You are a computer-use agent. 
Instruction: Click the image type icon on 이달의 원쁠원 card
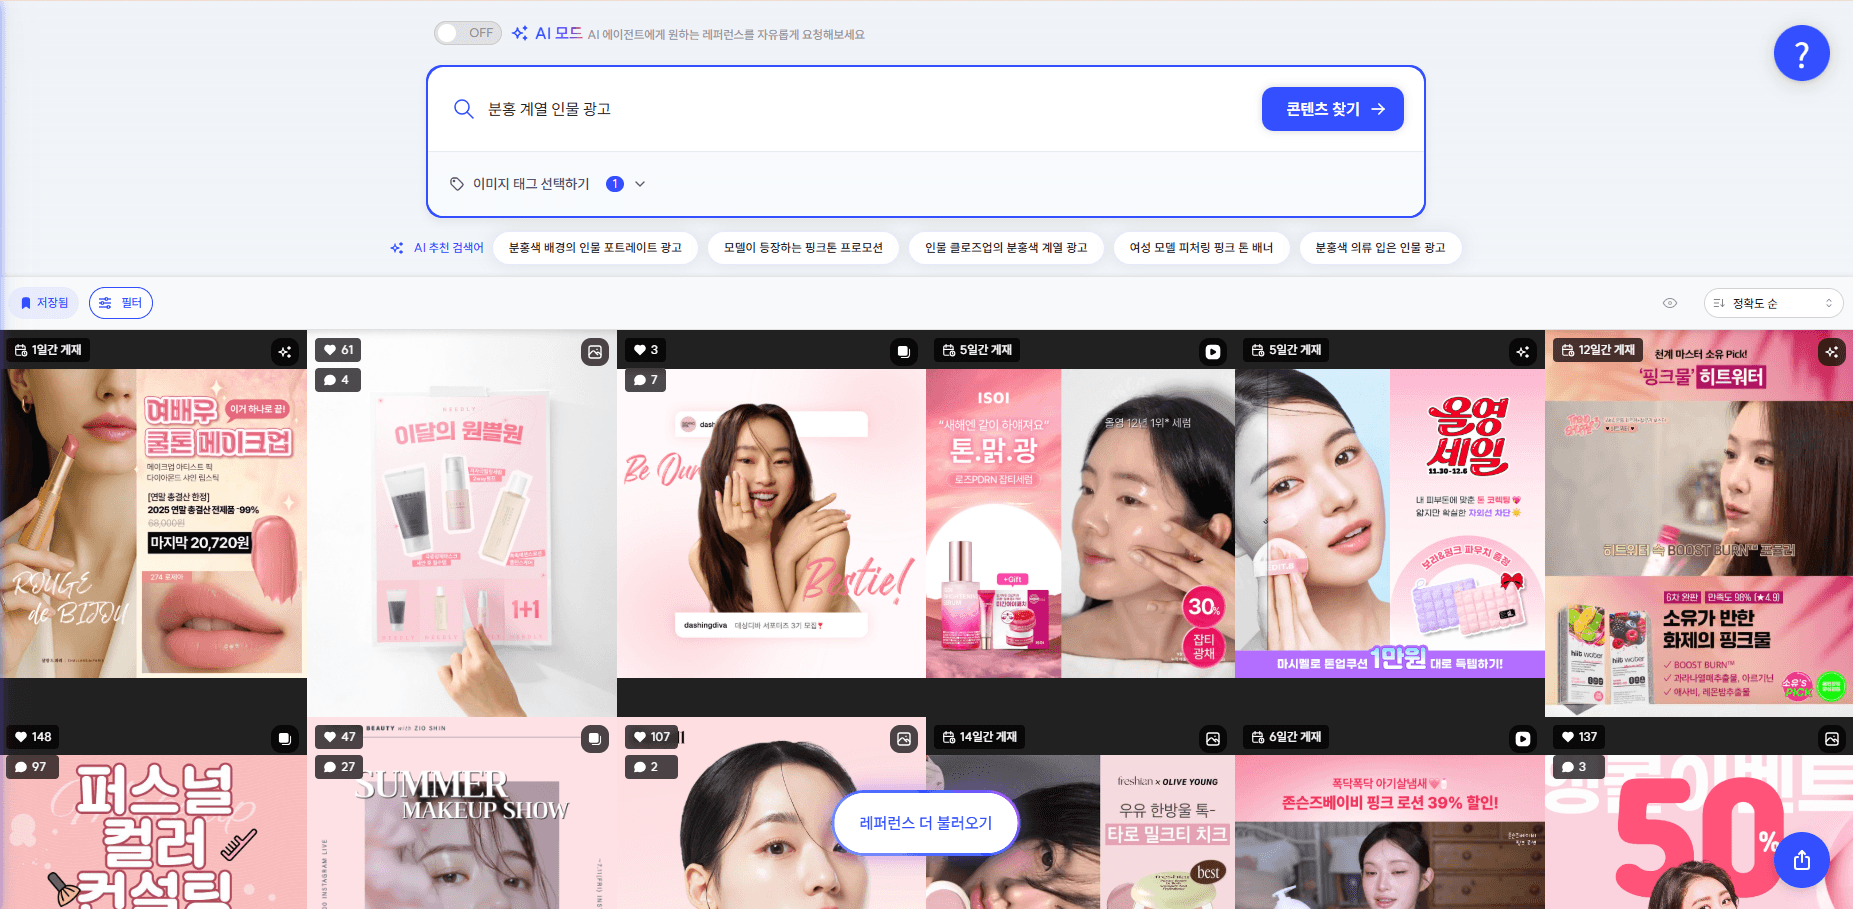point(595,352)
